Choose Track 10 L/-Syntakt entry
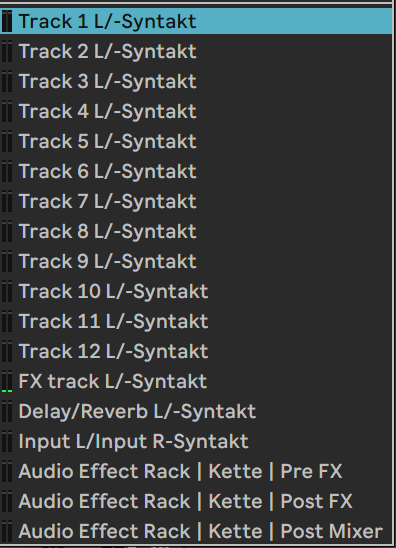The image size is (396, 548). (x=196, y=291)
